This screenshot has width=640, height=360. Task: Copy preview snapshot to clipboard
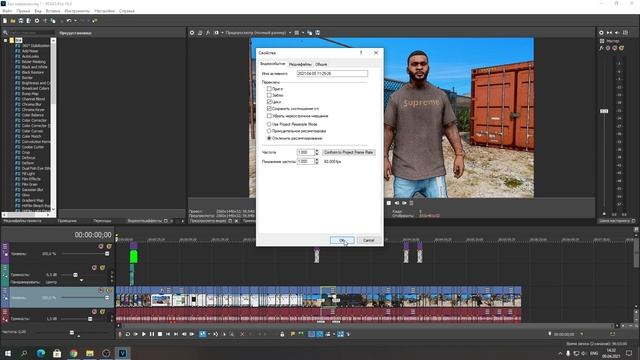coord(309,33)
